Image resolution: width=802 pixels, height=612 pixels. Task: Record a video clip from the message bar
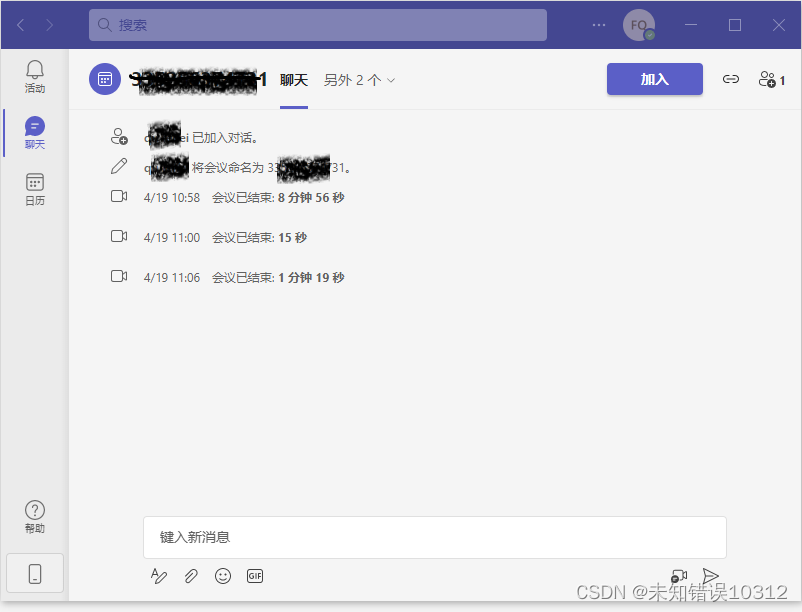(680, 577)
